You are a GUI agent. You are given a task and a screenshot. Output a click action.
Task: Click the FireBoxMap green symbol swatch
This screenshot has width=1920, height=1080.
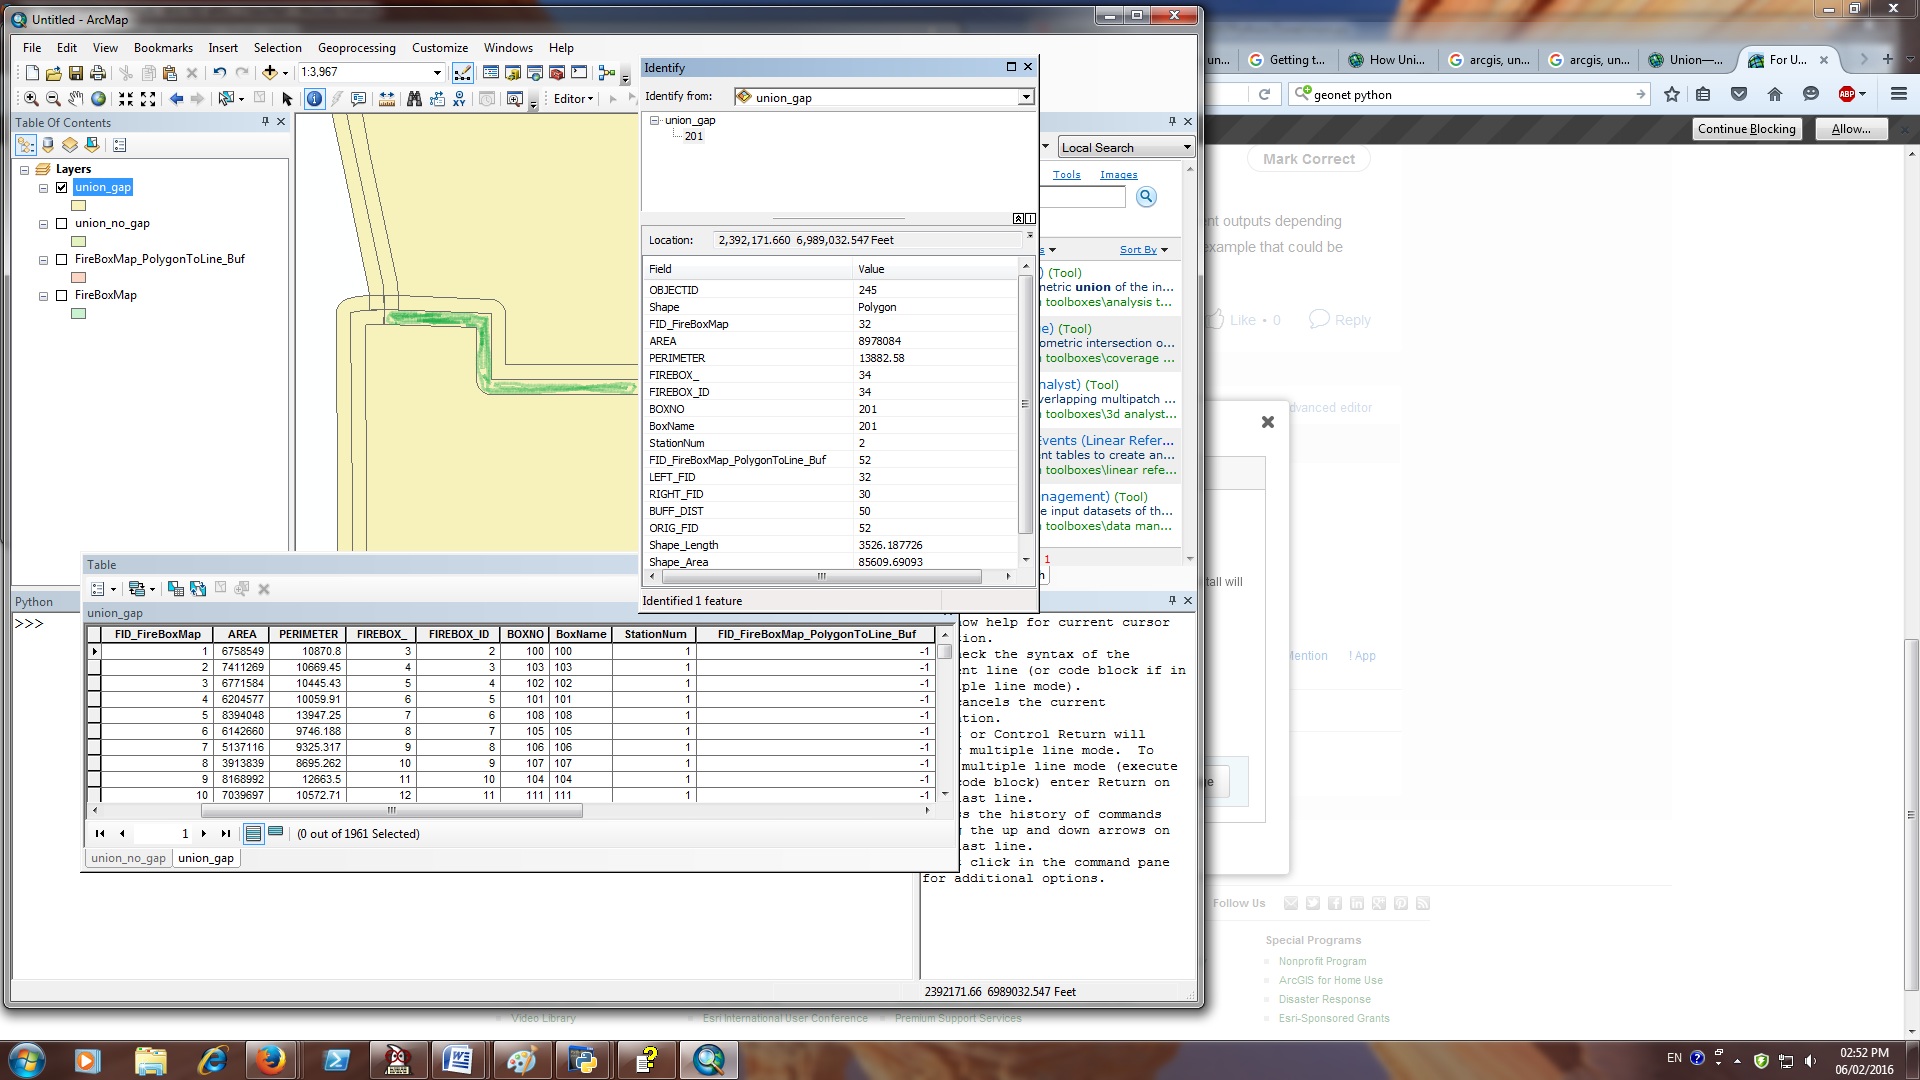pos(79,313)
